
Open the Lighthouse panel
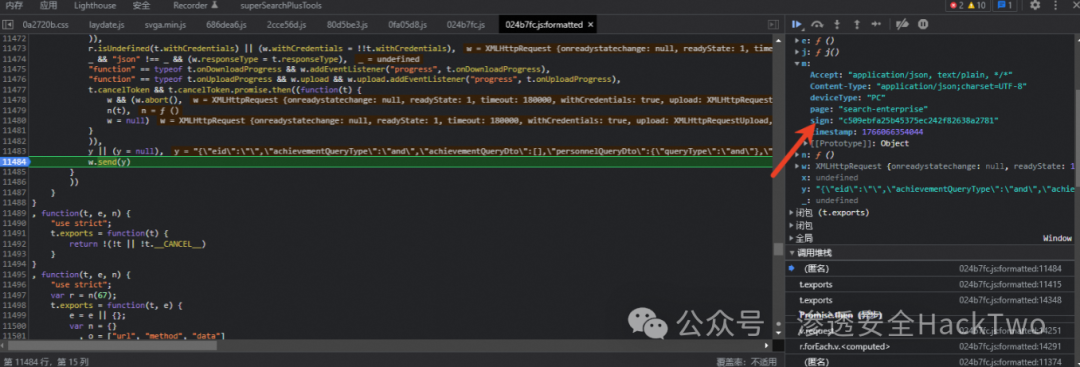(95, 6)
